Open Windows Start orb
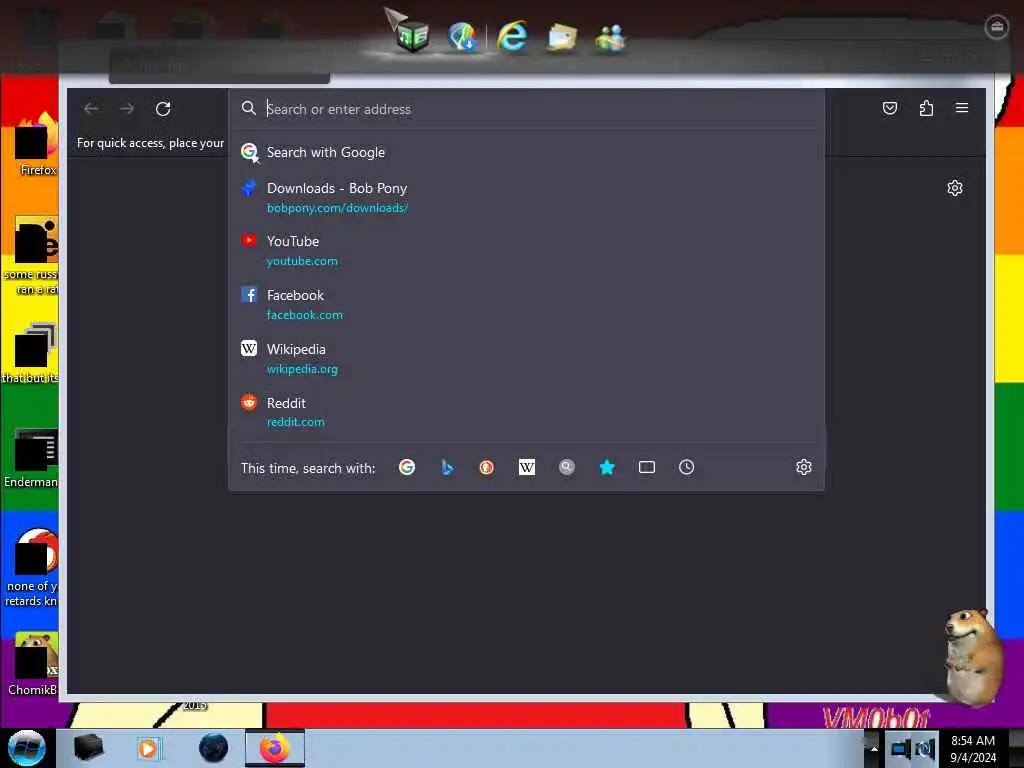The image size is (1024, 768). (27, 748)
